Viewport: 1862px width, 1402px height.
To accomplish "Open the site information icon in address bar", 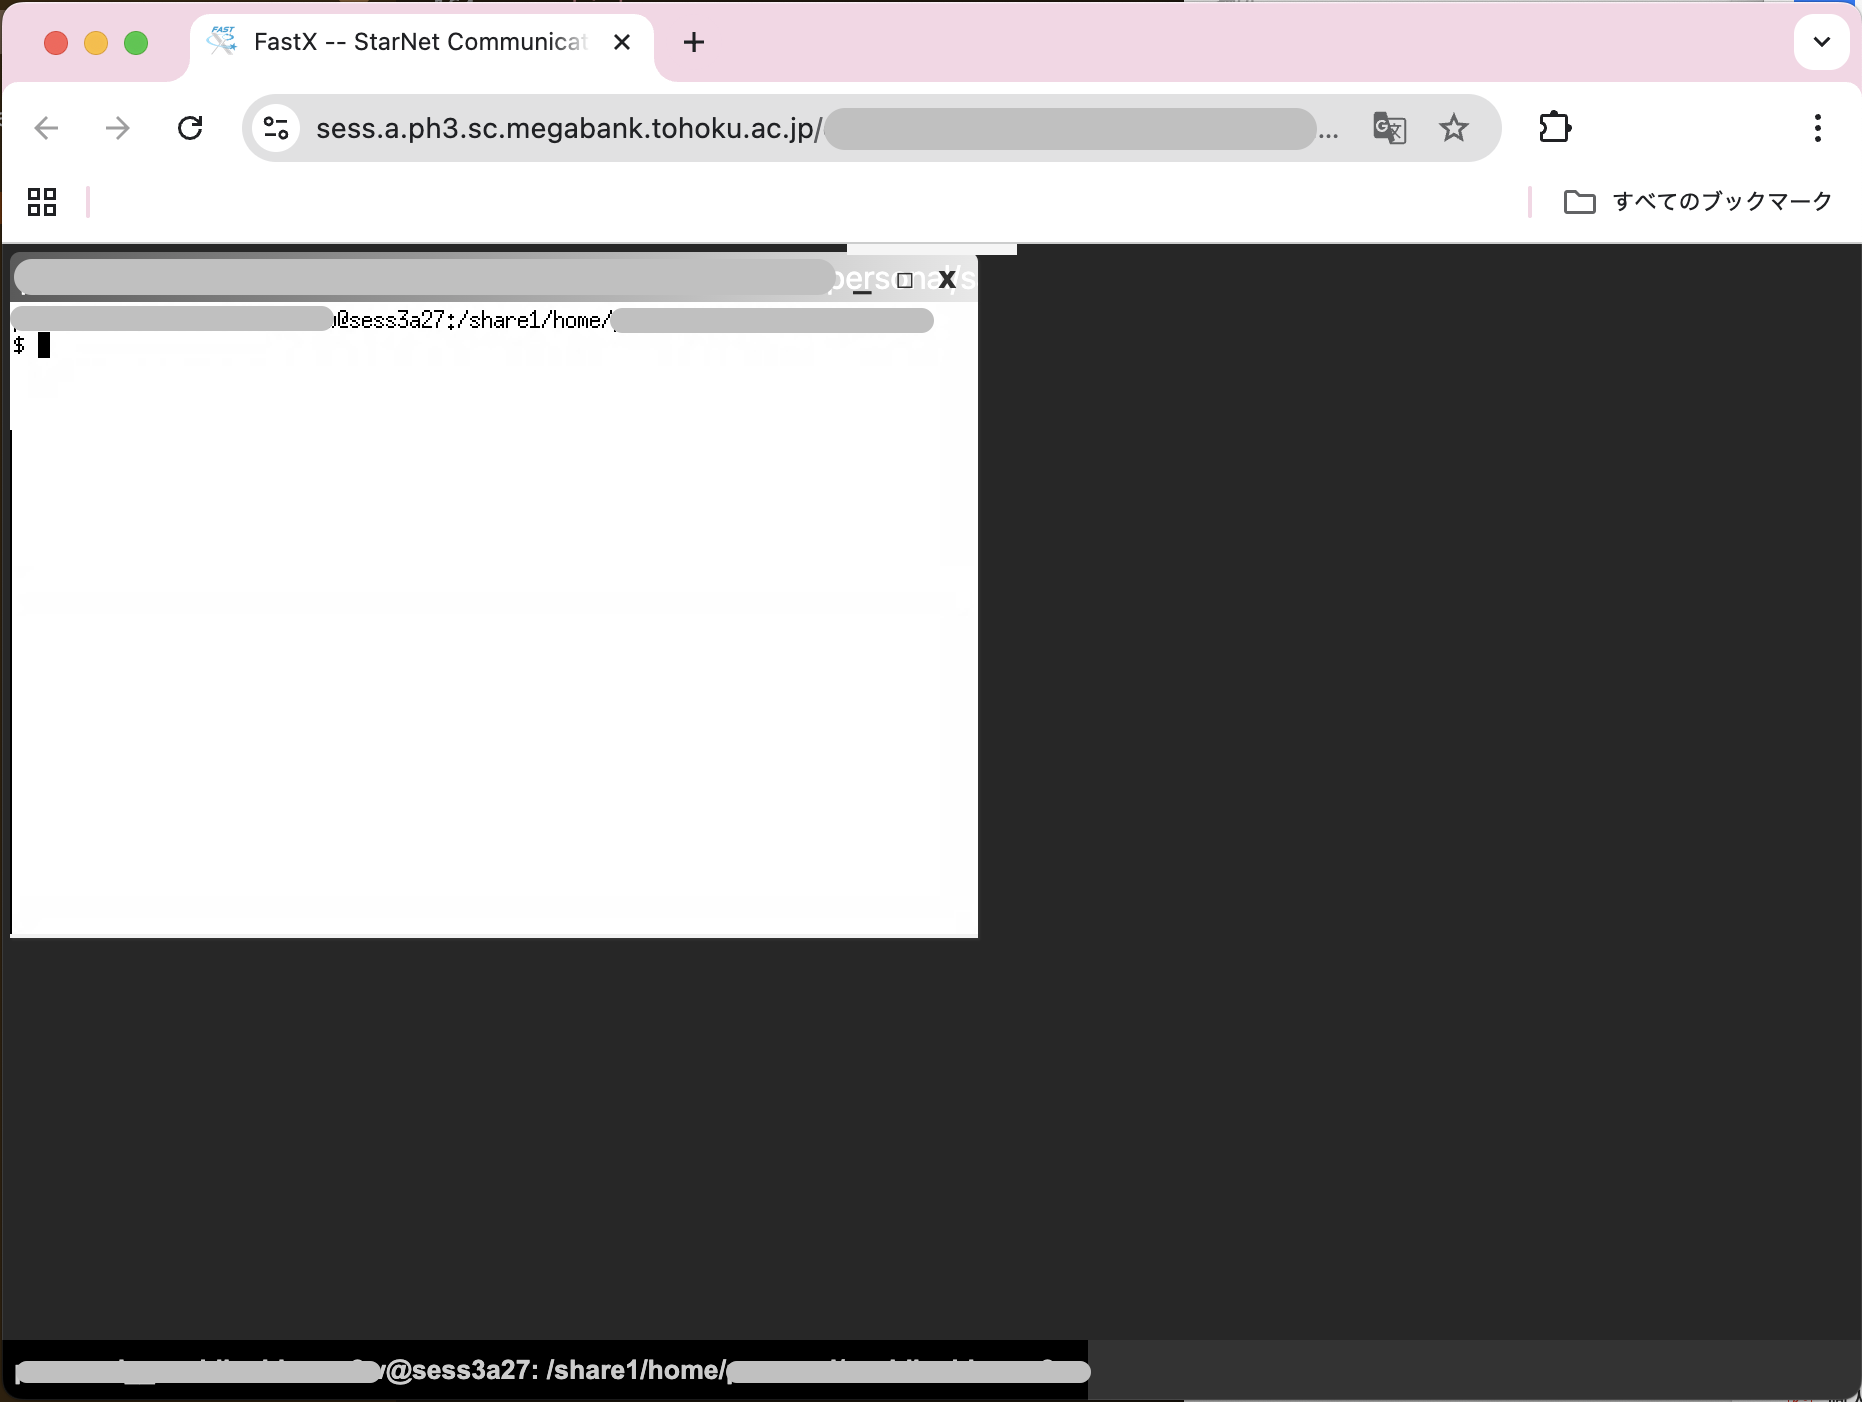I will pos(276,128).
